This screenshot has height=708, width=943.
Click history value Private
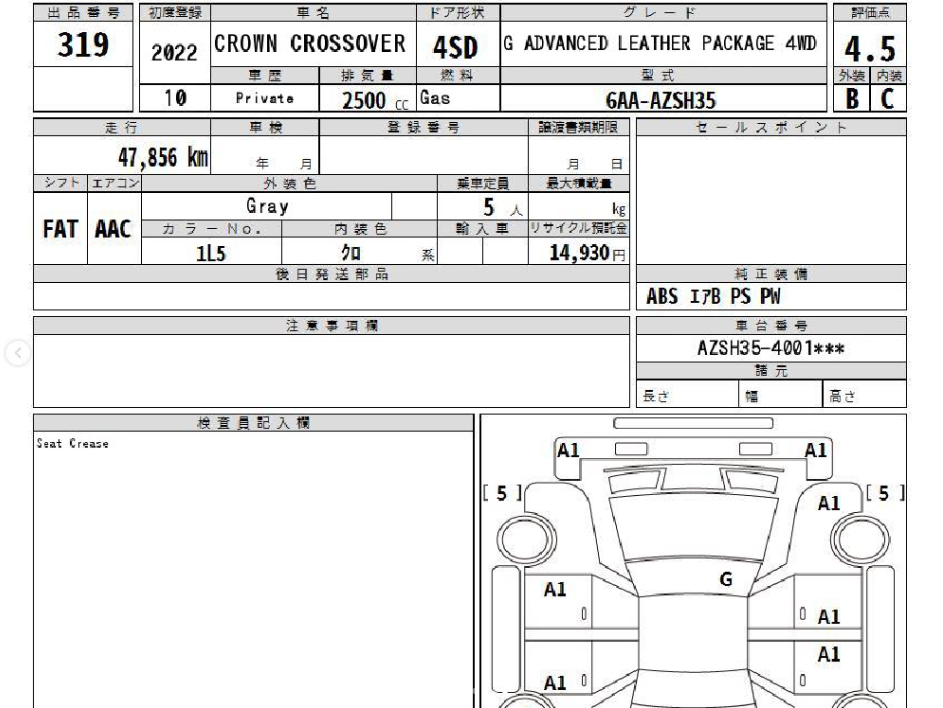coord(265,98)
